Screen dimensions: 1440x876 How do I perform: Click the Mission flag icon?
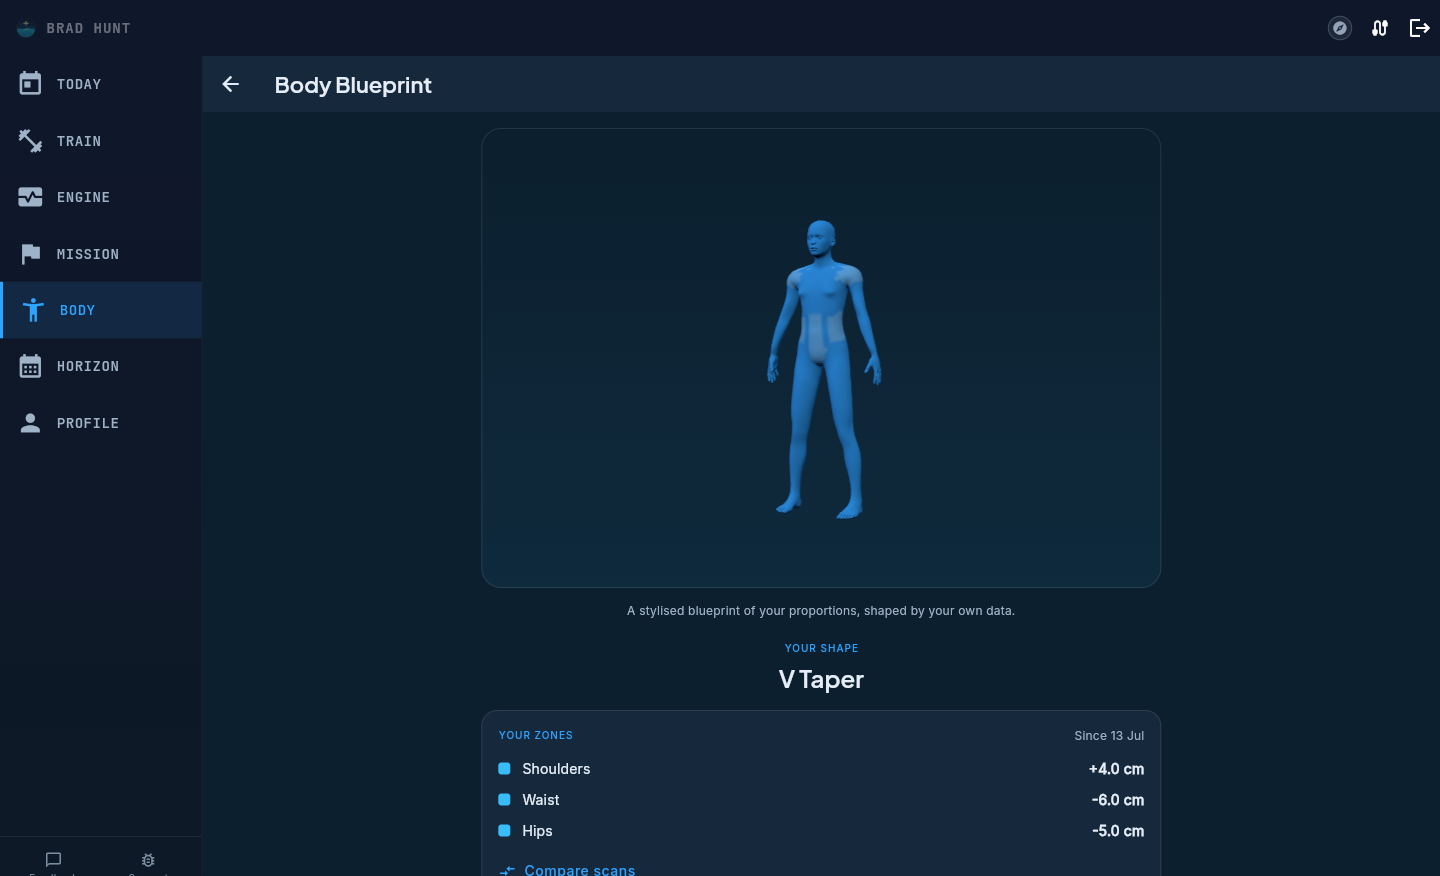[x=30, y=254]
